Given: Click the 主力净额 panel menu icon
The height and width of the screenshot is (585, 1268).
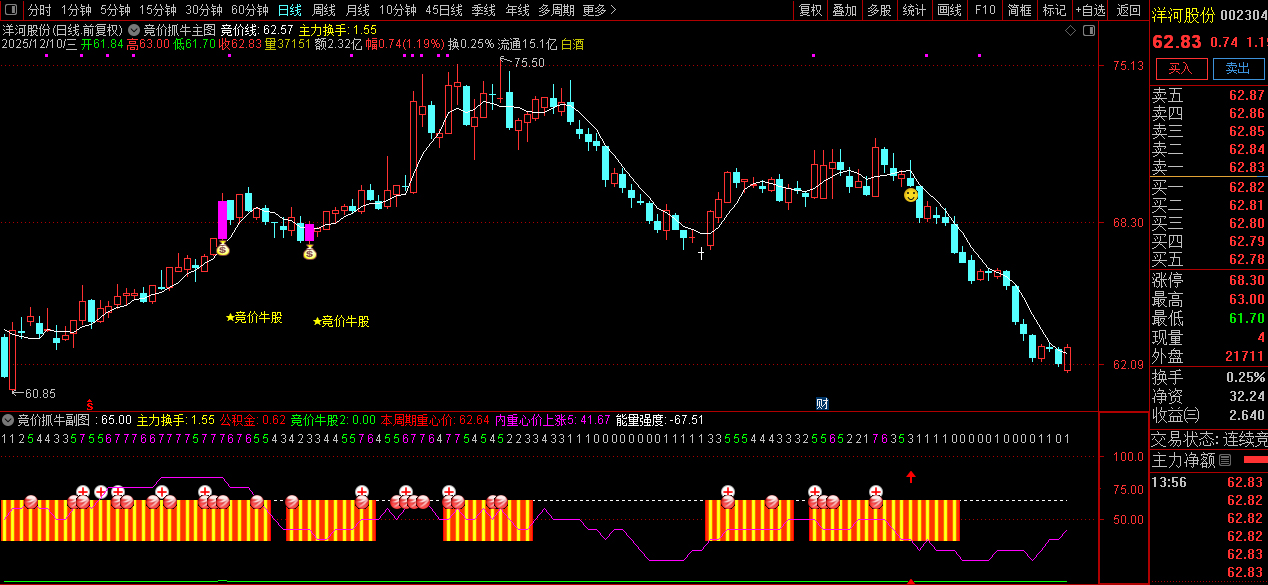Looking at the screenshot, I should [1225, 461].
